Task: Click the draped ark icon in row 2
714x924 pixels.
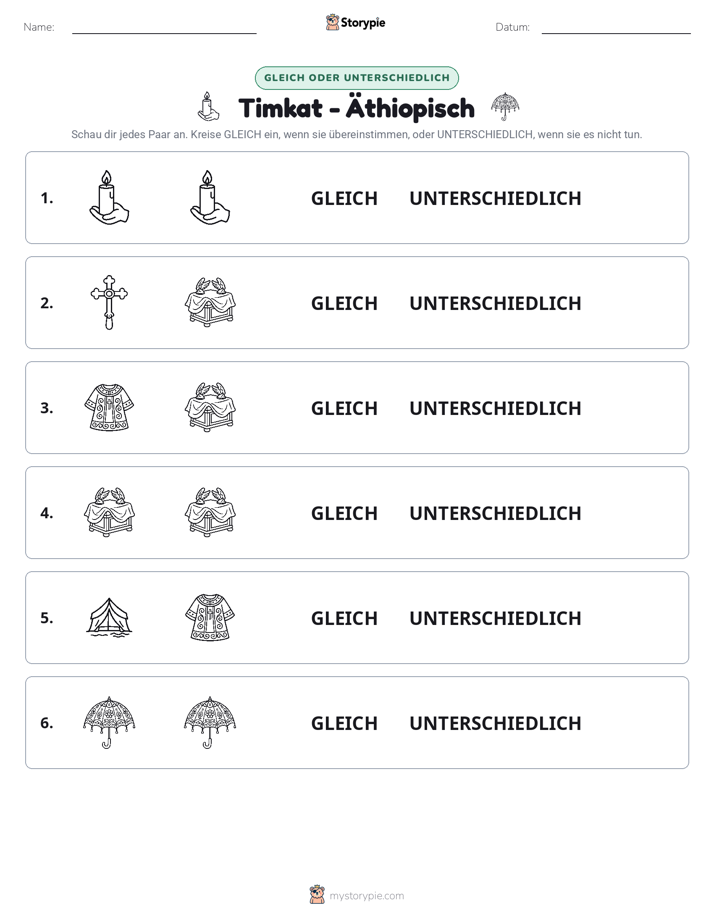Action: [210, 302]
